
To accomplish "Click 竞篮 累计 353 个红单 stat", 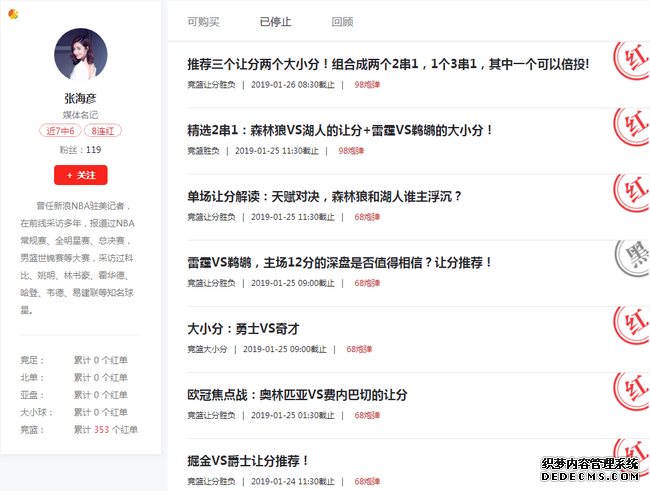I will [x=79, y=430].
